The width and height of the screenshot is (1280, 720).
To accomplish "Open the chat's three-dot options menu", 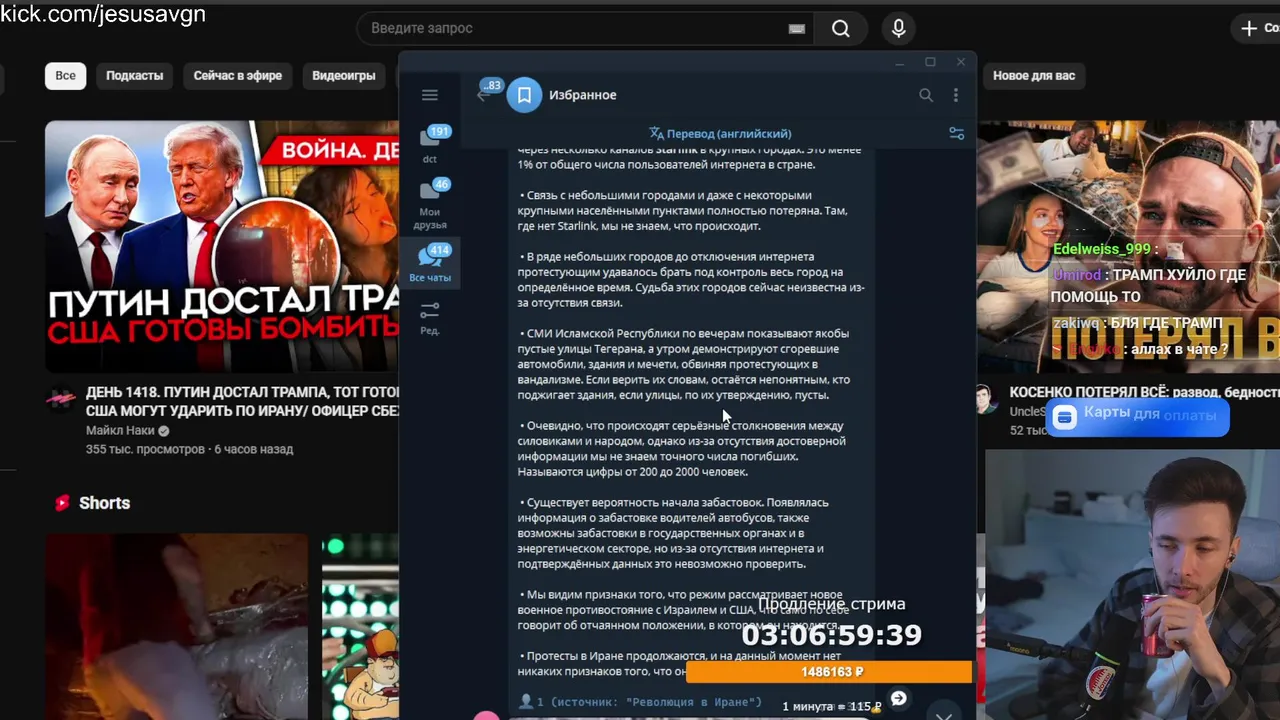I will click(956, 95).
